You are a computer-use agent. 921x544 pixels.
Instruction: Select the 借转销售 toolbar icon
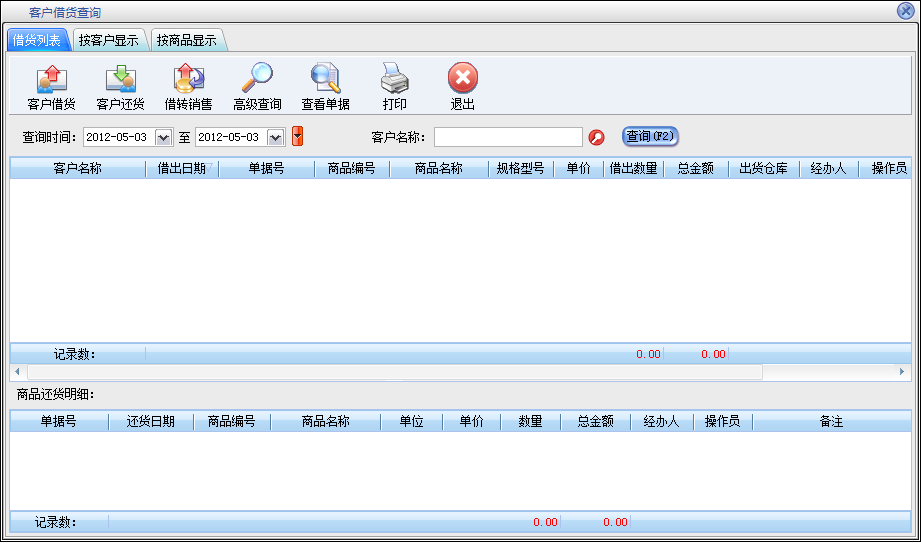[x=188, y=79]
